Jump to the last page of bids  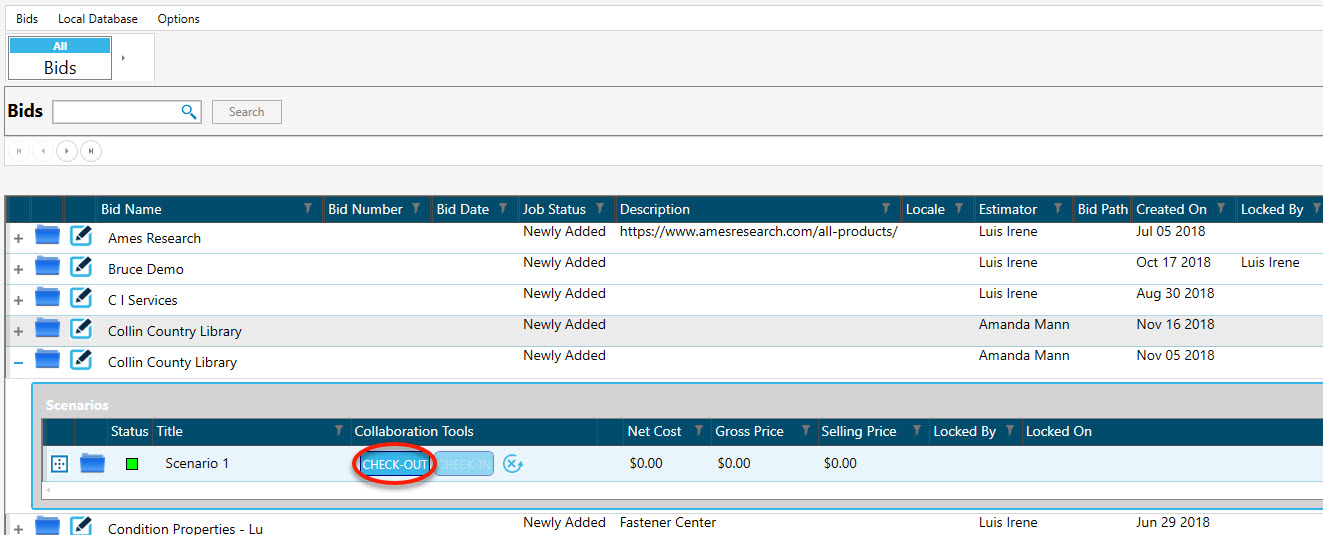pos(90,151)
